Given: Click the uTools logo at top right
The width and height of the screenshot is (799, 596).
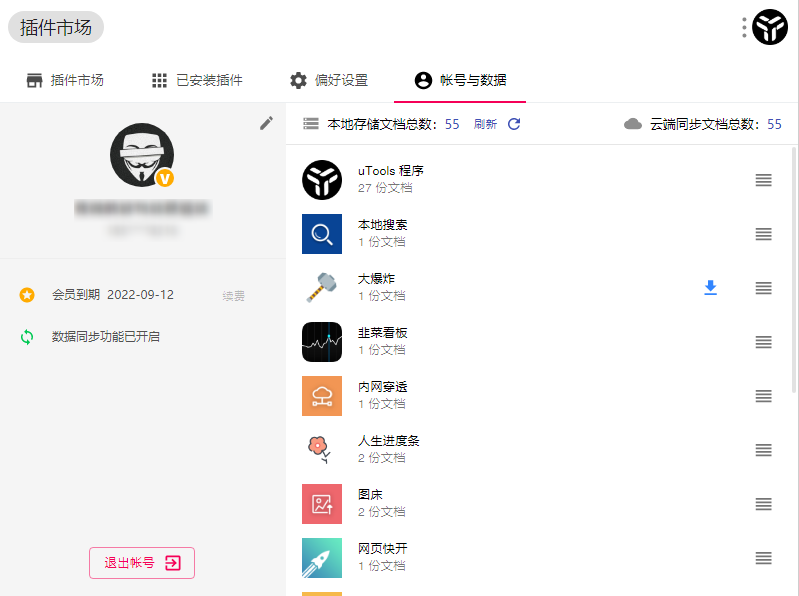Looking at the screenshot, I should coord(770,27).
